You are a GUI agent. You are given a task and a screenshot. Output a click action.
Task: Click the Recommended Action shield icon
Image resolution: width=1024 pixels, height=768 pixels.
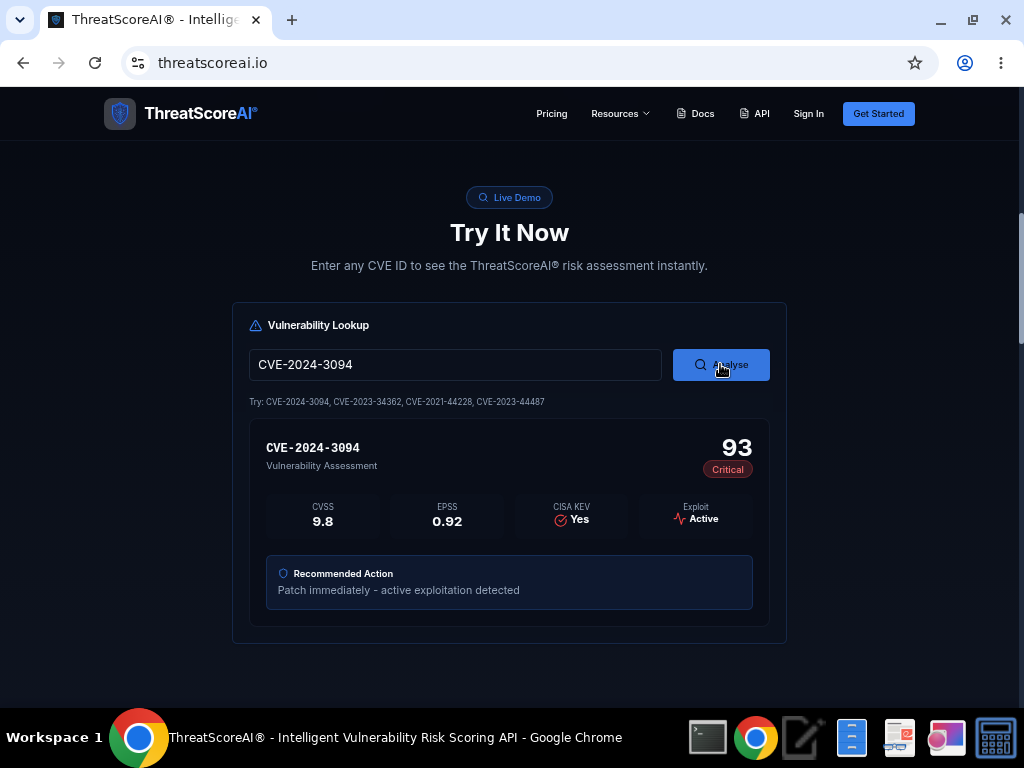283,573
